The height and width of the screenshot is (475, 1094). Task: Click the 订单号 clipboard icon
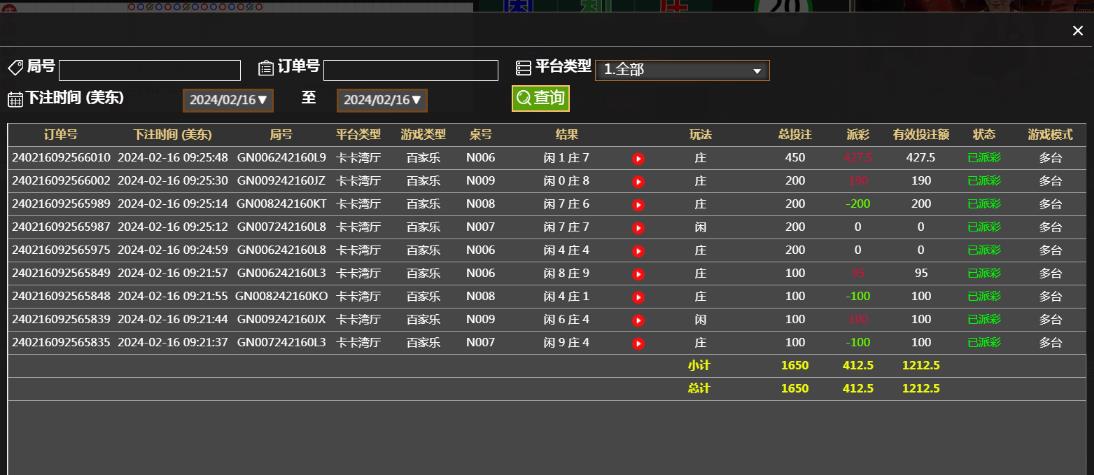(x=266, y=68)
